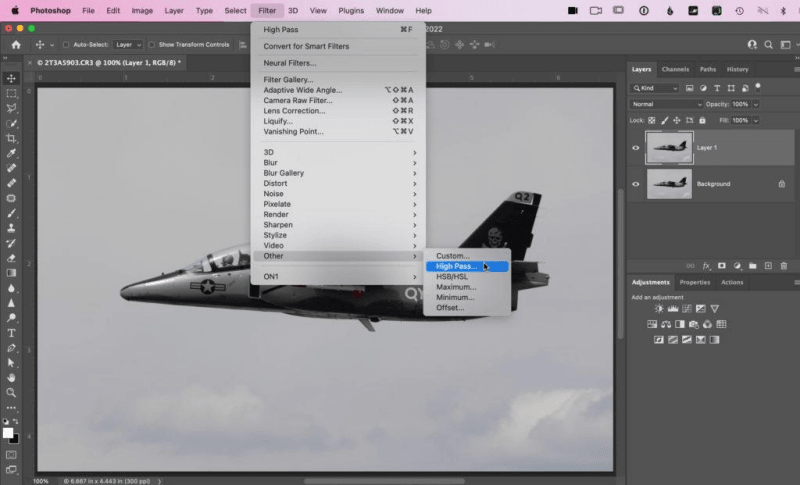Image resolution: width=800 pixels, height=485 pixels.
Task: Select the Move tool in the toolbar
Action: (11, 78)
